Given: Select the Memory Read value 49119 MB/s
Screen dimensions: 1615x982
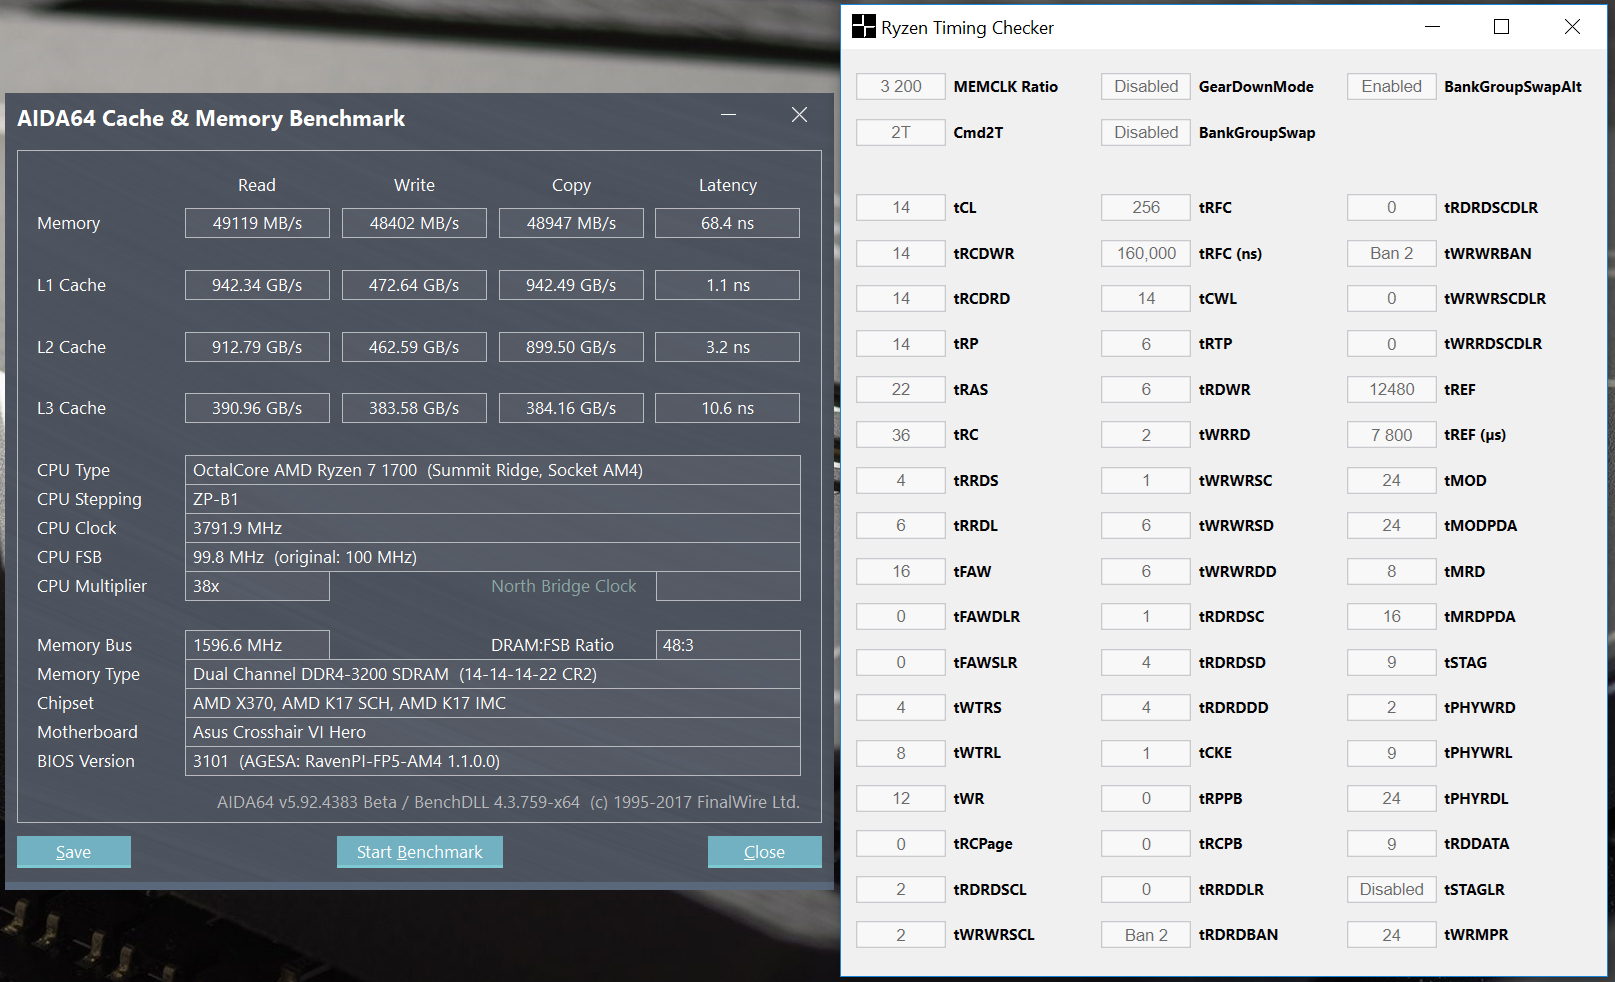Looking at the screenshot, I should tap(257, 223).
